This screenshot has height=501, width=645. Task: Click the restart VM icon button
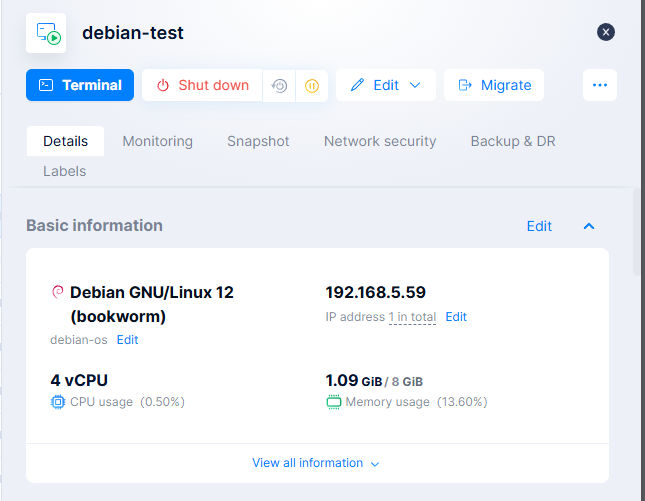[x=279, y=86]
